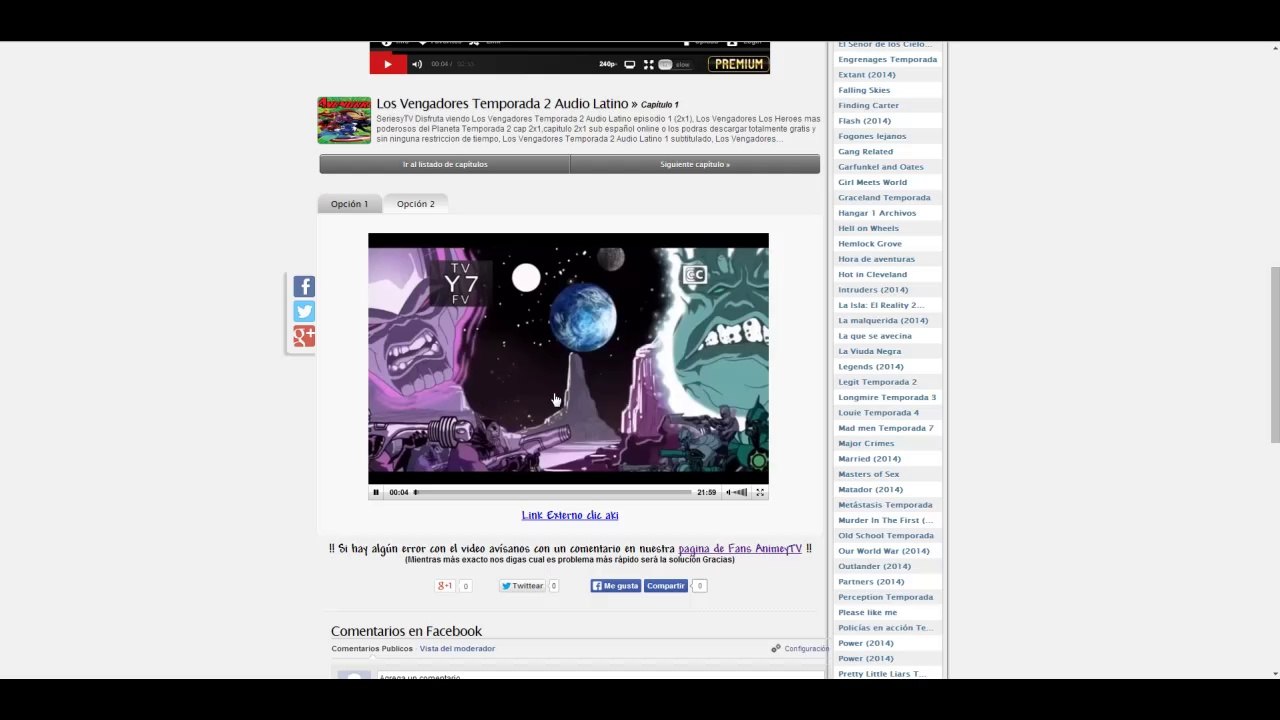Share on Google Plus floating icon
Viewport: 1280px width, 720px height.
point(304,337)
